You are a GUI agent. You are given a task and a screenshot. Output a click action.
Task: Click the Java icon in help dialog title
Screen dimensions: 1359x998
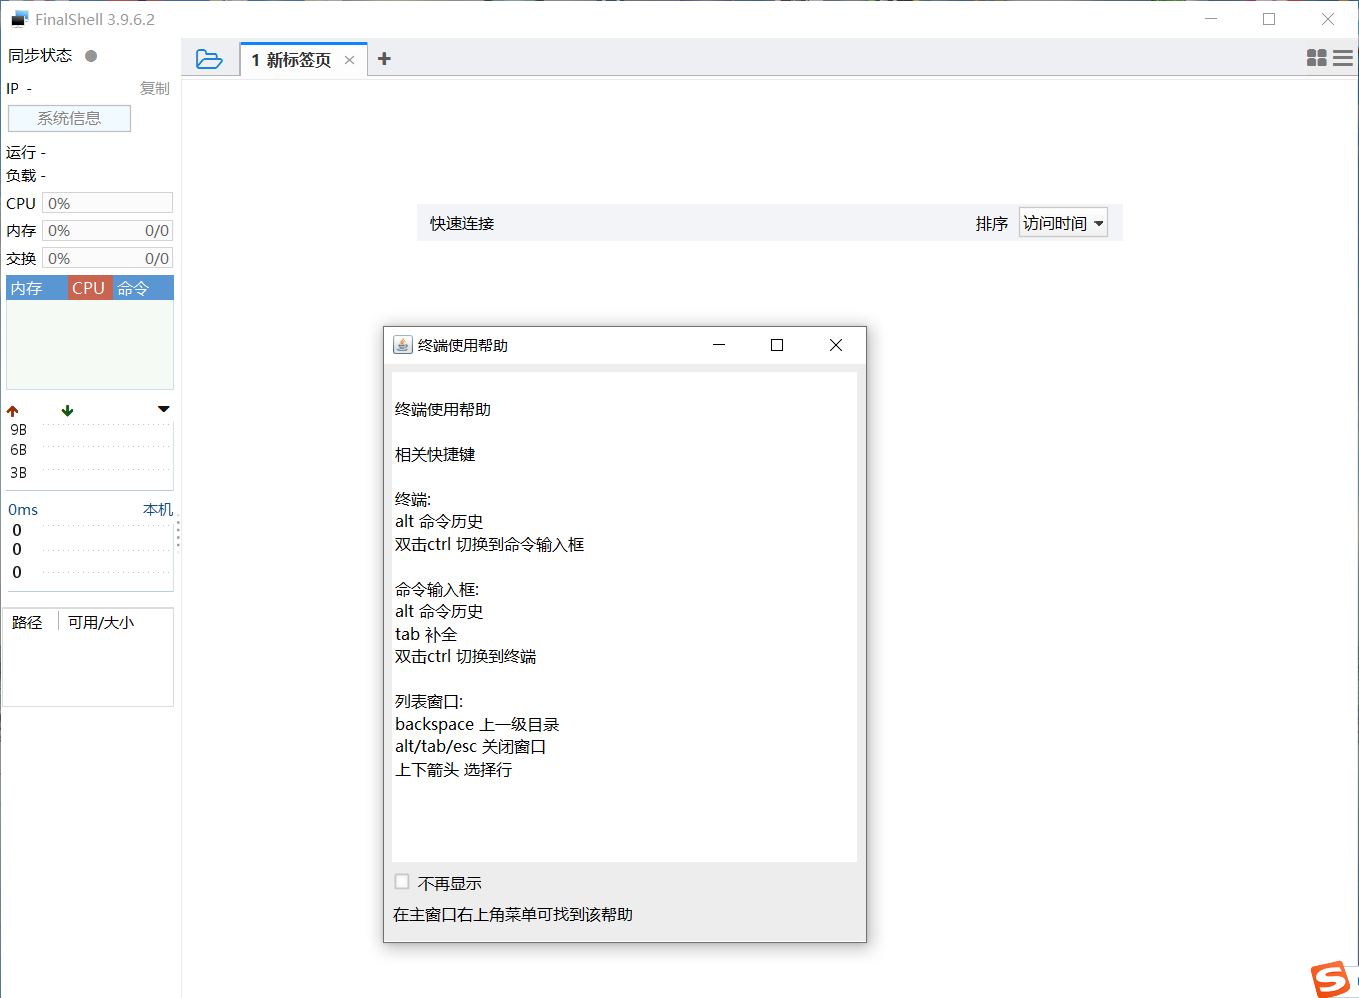coord(403,345)
